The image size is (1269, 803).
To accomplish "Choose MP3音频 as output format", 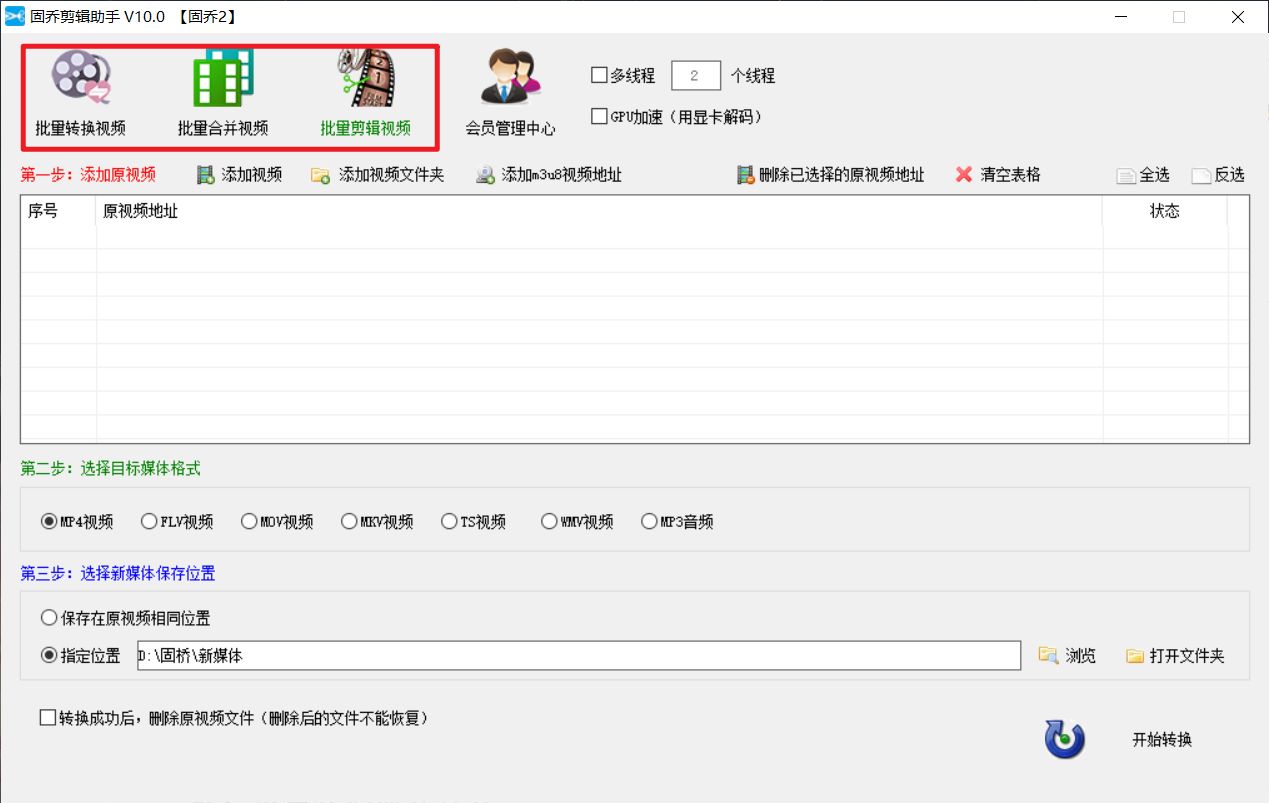I will point(649,521).
